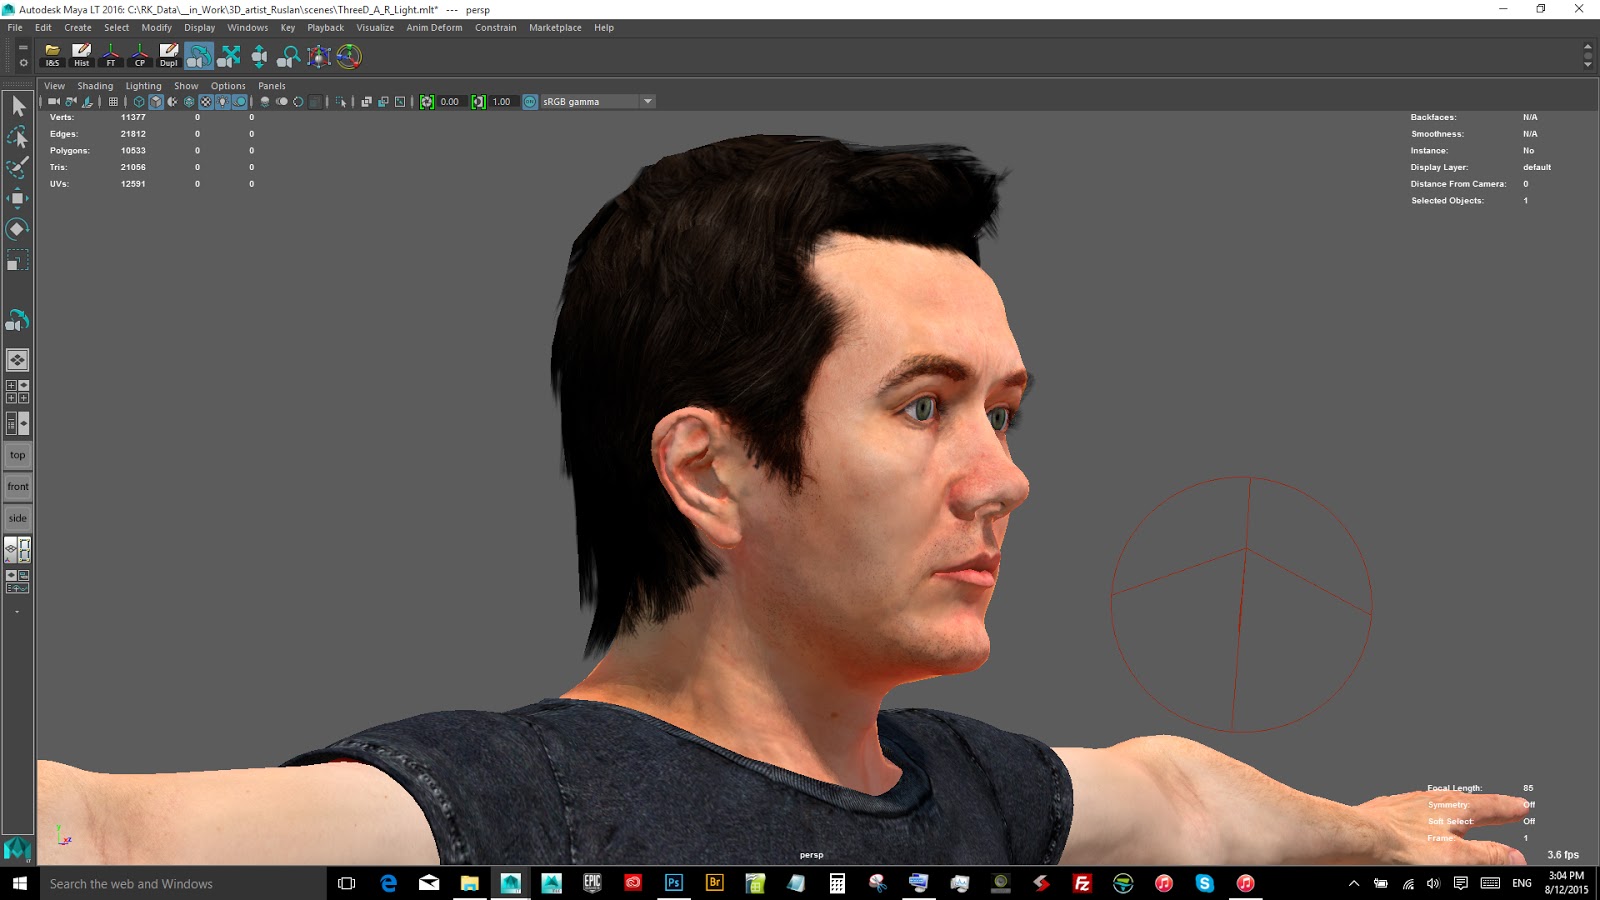This screenshot has height=900, width=1600.
Task: Open the Shading menu
Action: 95,86
